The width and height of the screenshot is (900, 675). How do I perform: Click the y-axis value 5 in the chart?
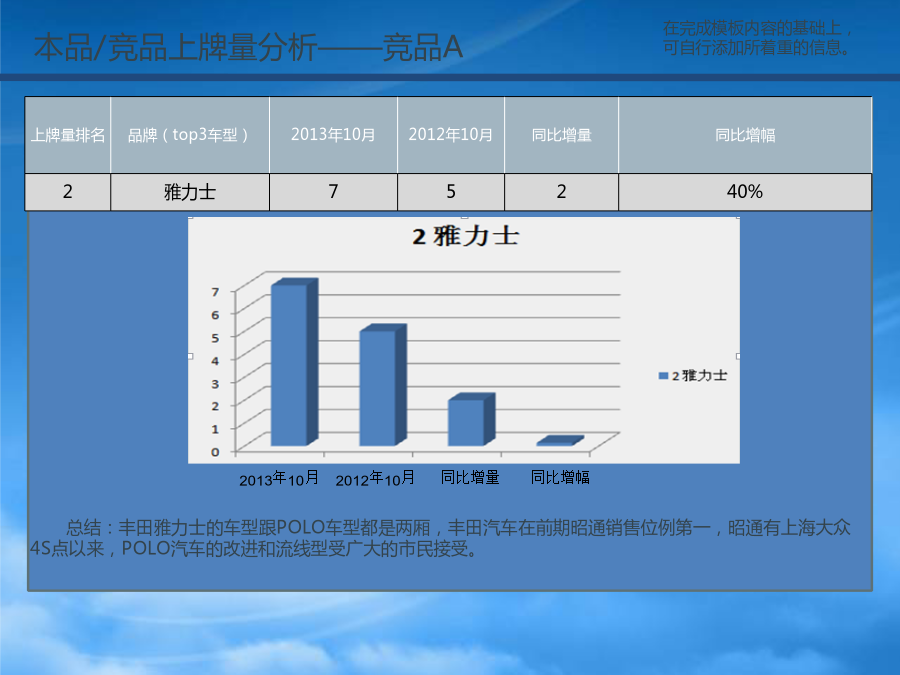coord(215,338)
